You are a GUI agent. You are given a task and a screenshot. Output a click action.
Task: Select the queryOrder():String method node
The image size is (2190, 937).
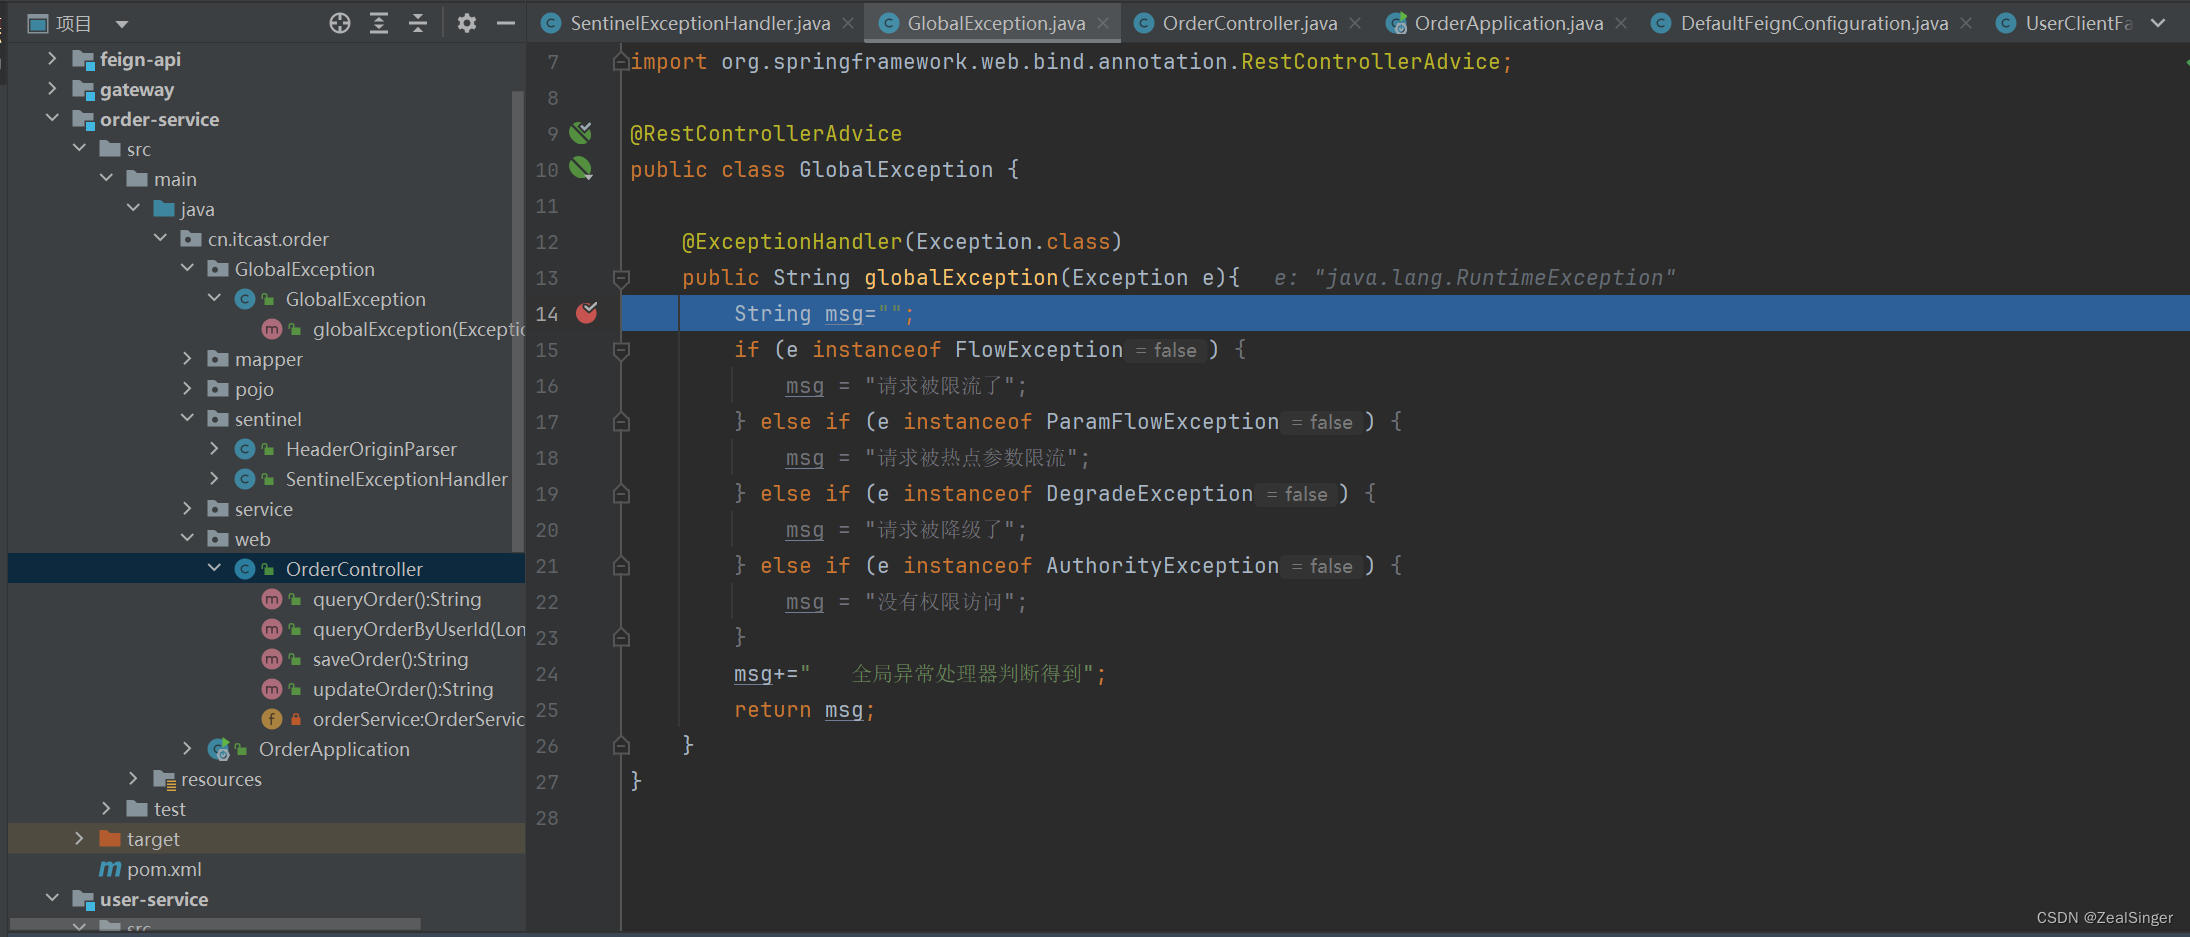coord(397,599)
